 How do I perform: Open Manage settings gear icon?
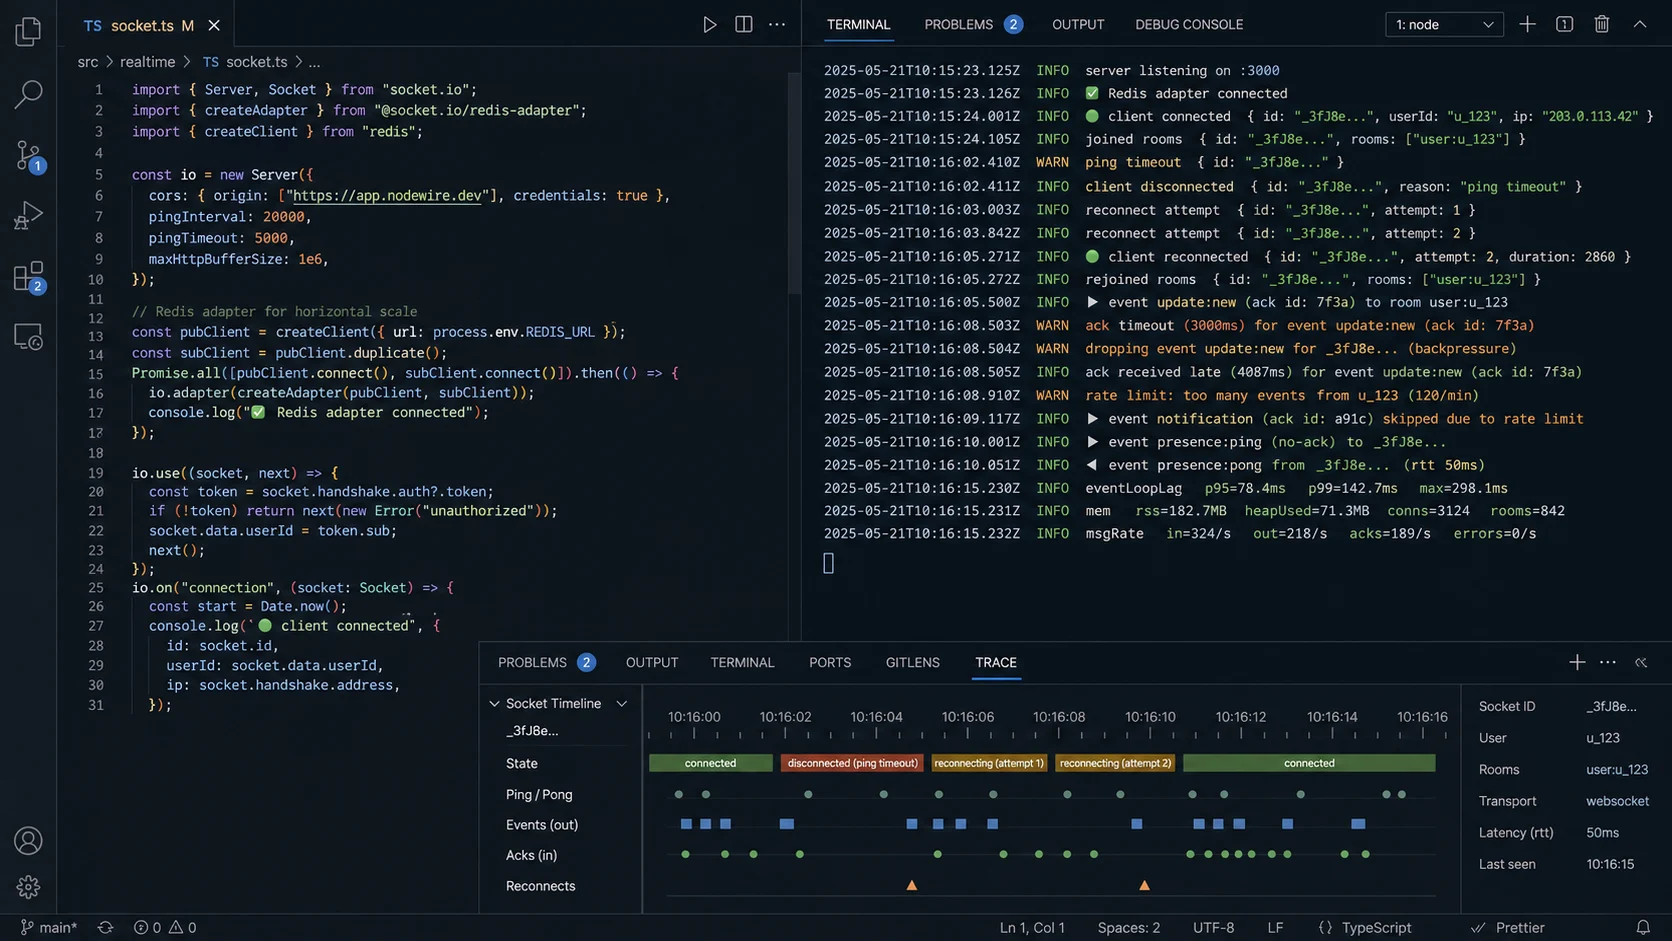28,887
